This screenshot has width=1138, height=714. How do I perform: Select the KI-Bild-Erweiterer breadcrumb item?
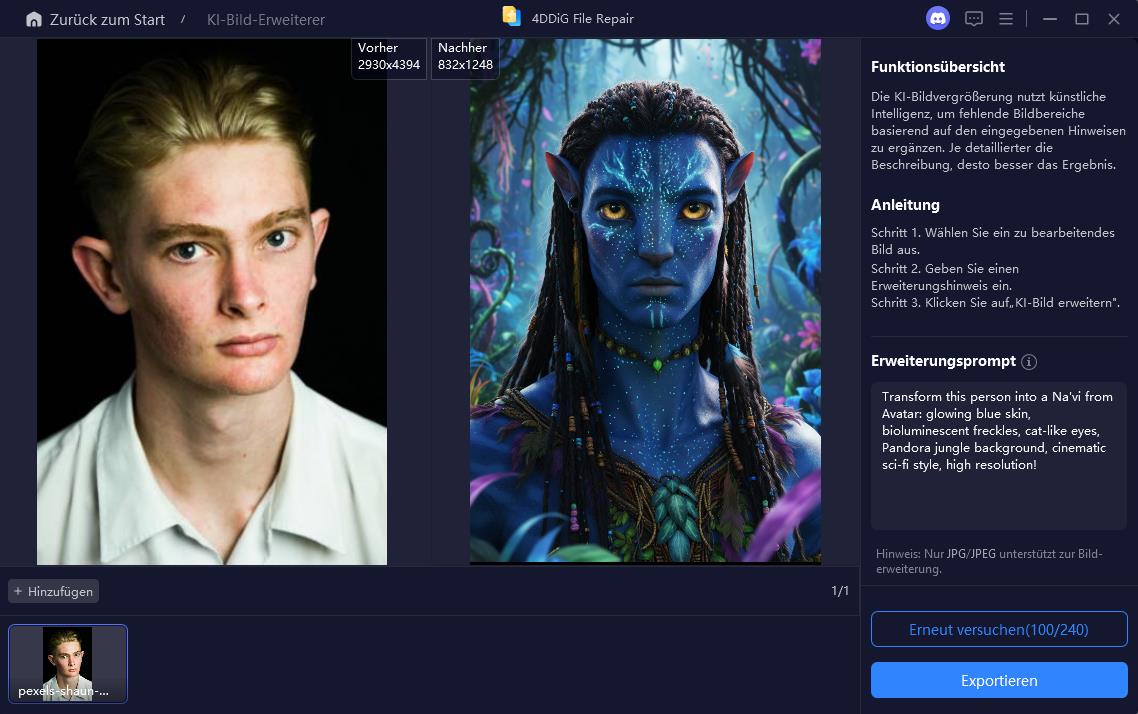pos(265,19)
